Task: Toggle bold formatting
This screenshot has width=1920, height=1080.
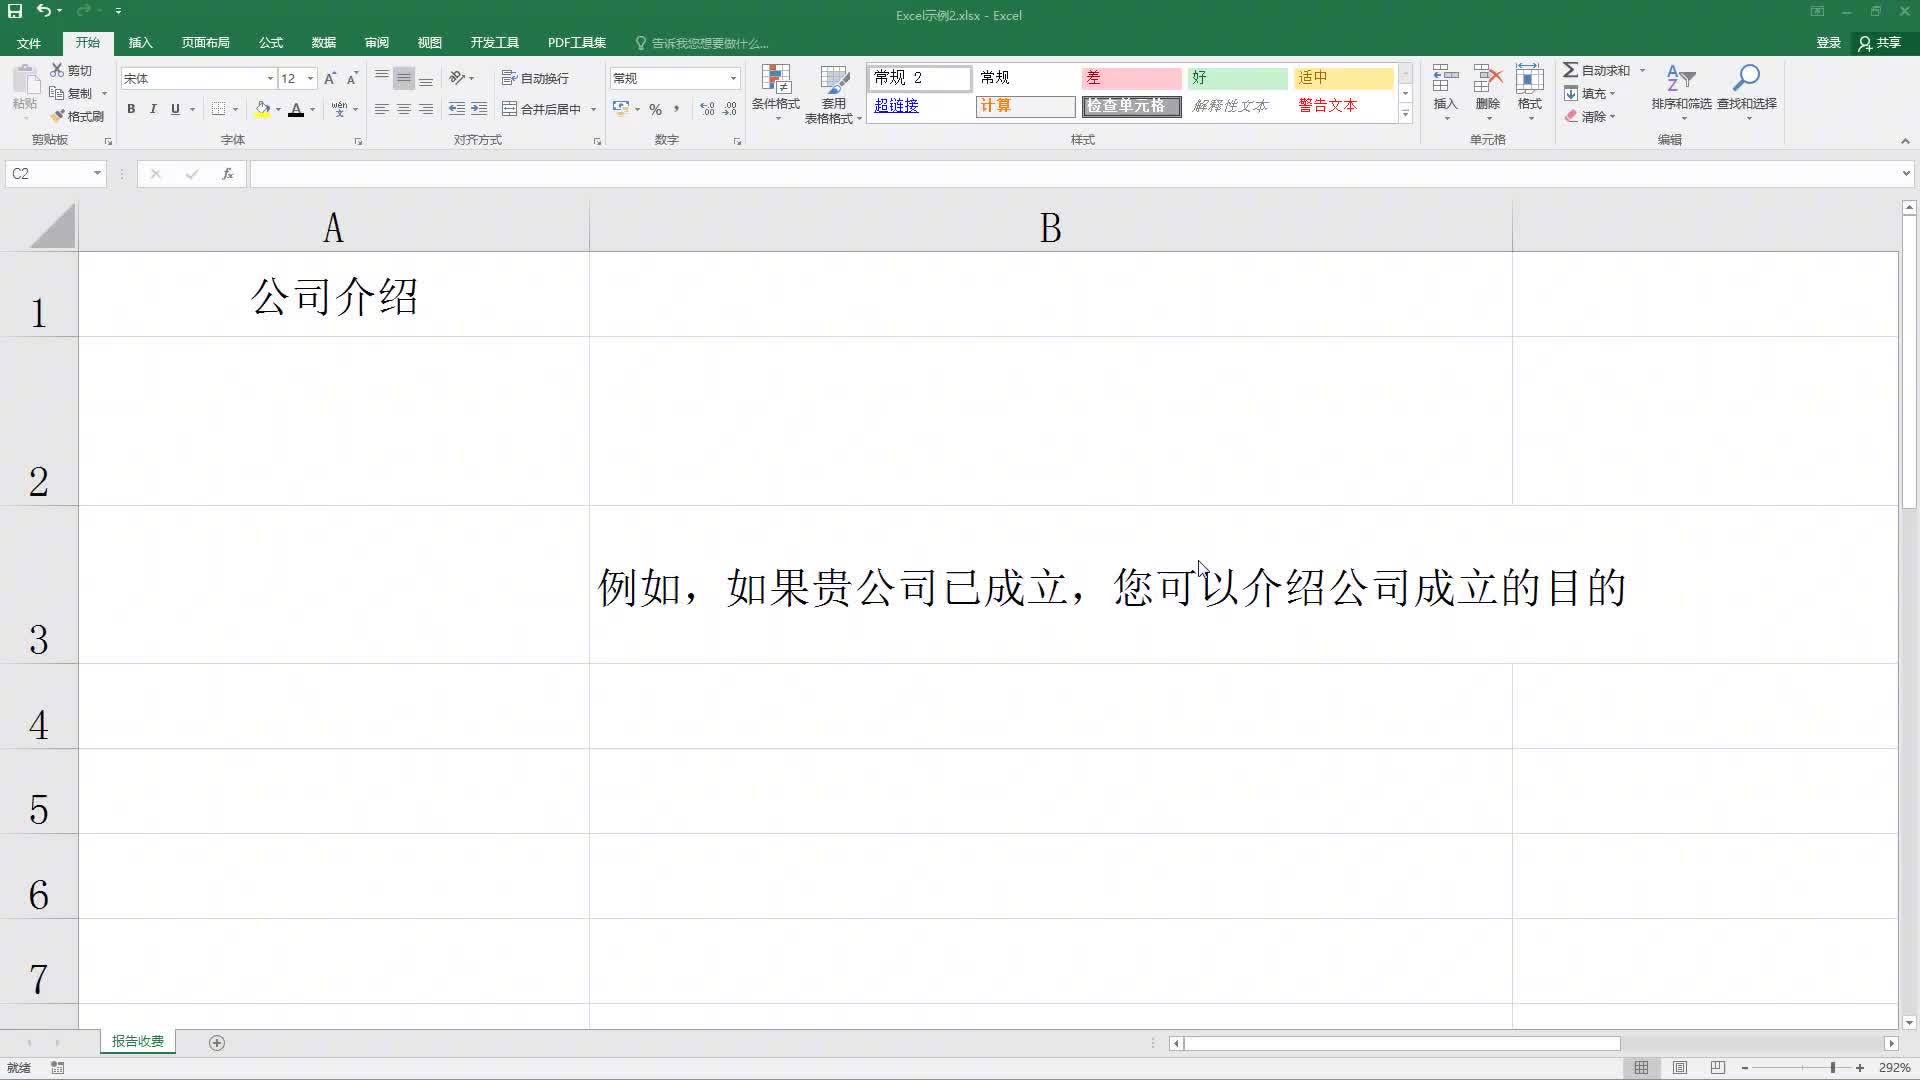Action: pos(131,109)
